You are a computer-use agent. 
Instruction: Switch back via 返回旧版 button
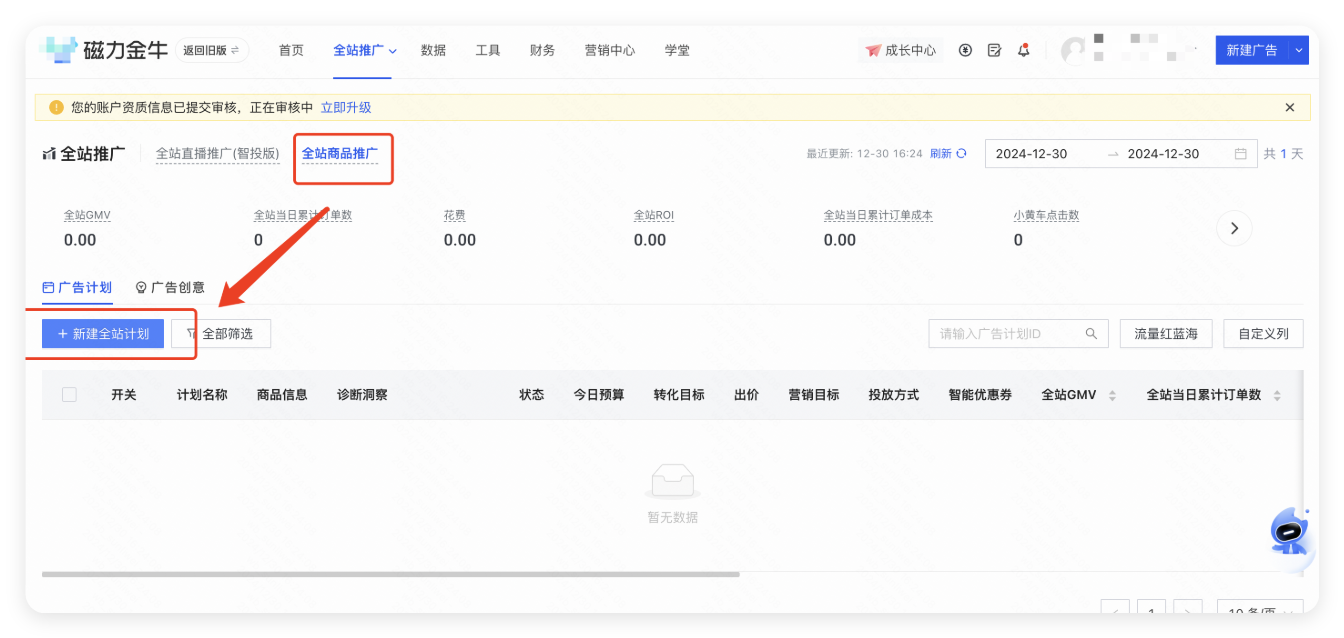click(x=212, y=50)
